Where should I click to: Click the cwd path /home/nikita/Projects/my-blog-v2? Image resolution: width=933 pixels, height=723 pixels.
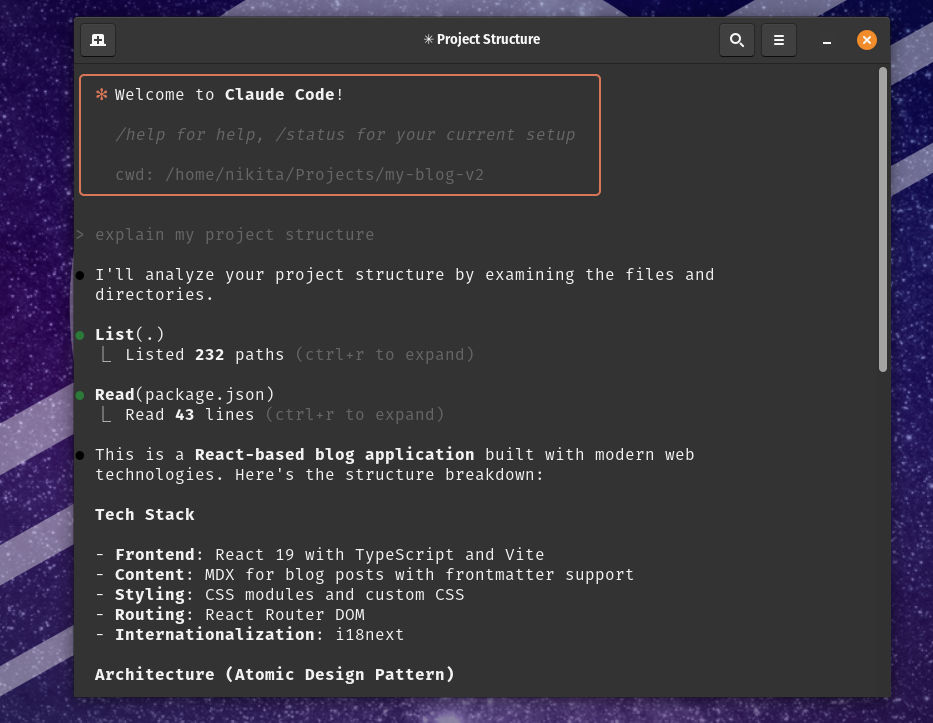tap(324, 175)
